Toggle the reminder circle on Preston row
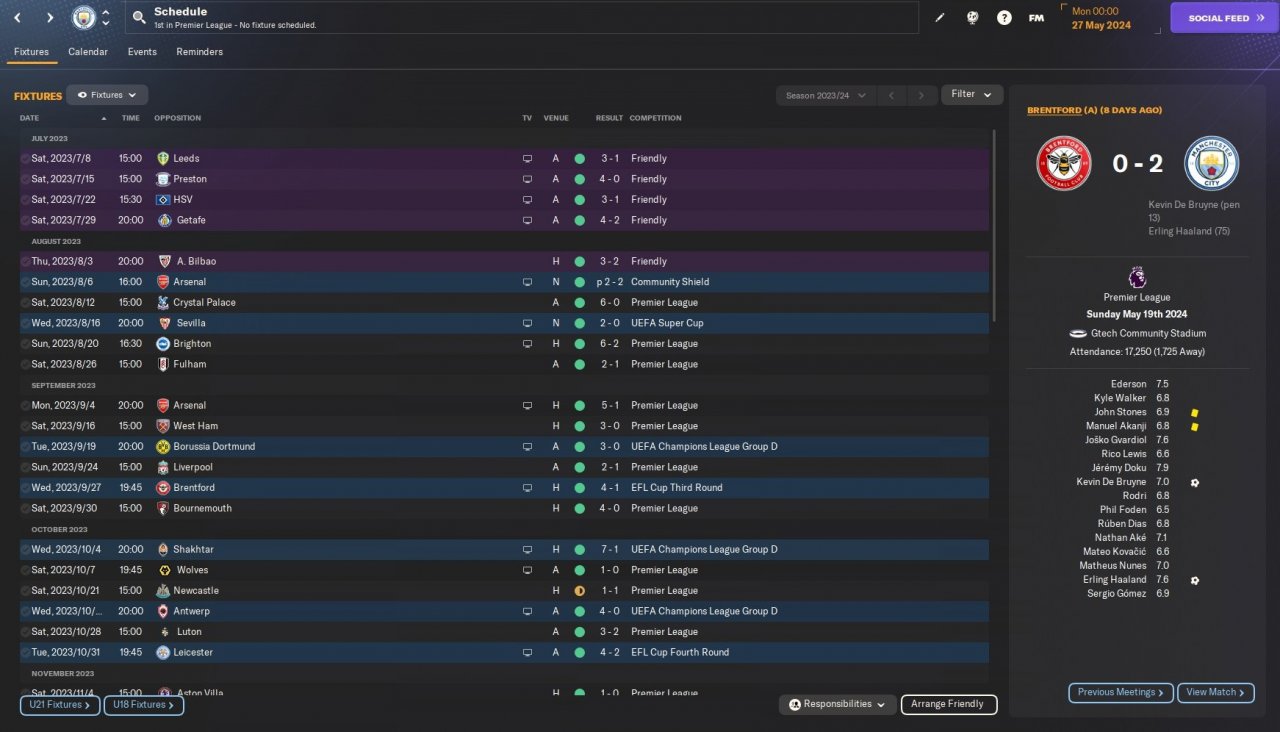 click(25, 179)
